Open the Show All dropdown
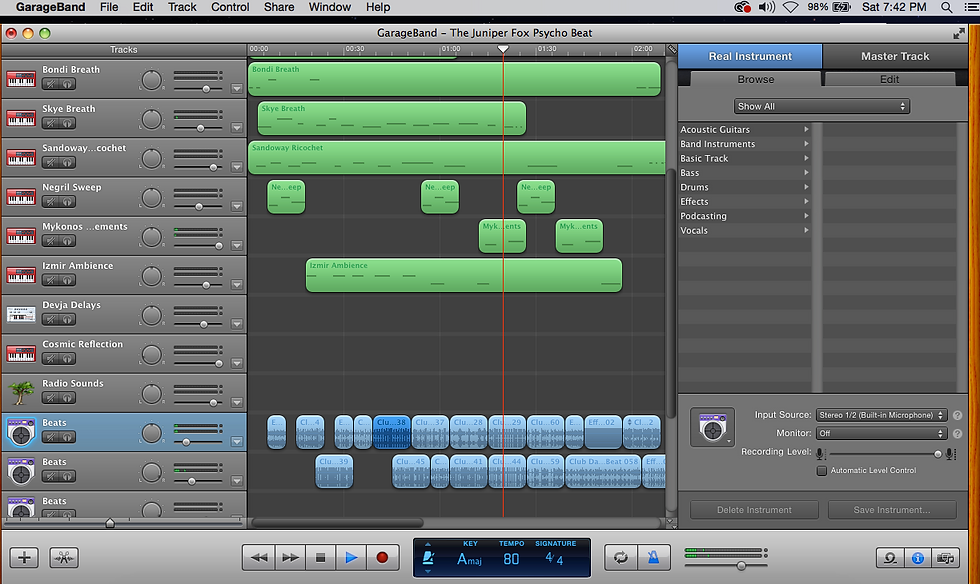980x584 pixels. pyautogui.click(x=821, y=106)
